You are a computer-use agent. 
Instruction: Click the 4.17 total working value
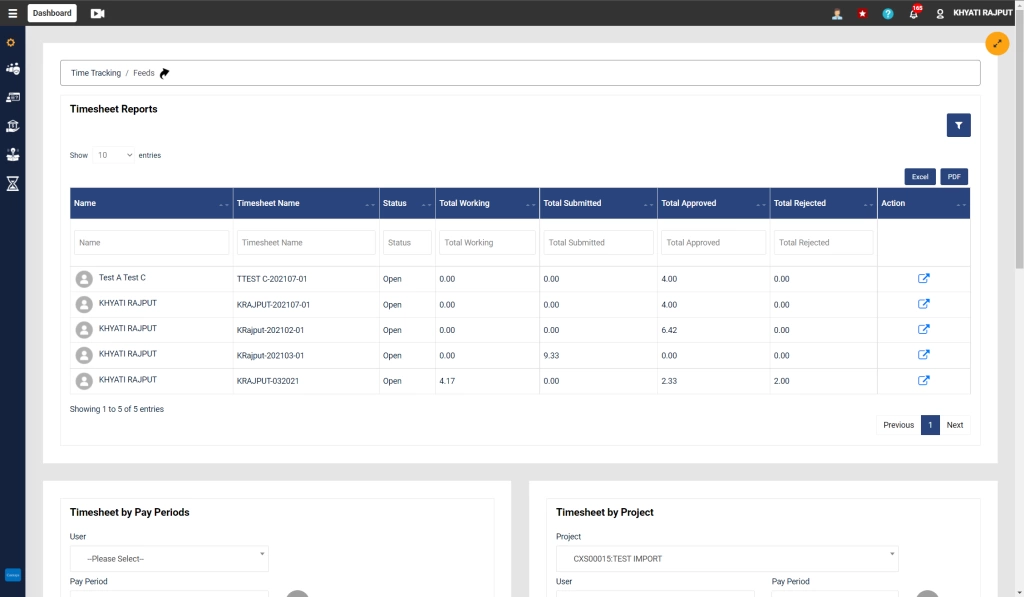(447, 381)
